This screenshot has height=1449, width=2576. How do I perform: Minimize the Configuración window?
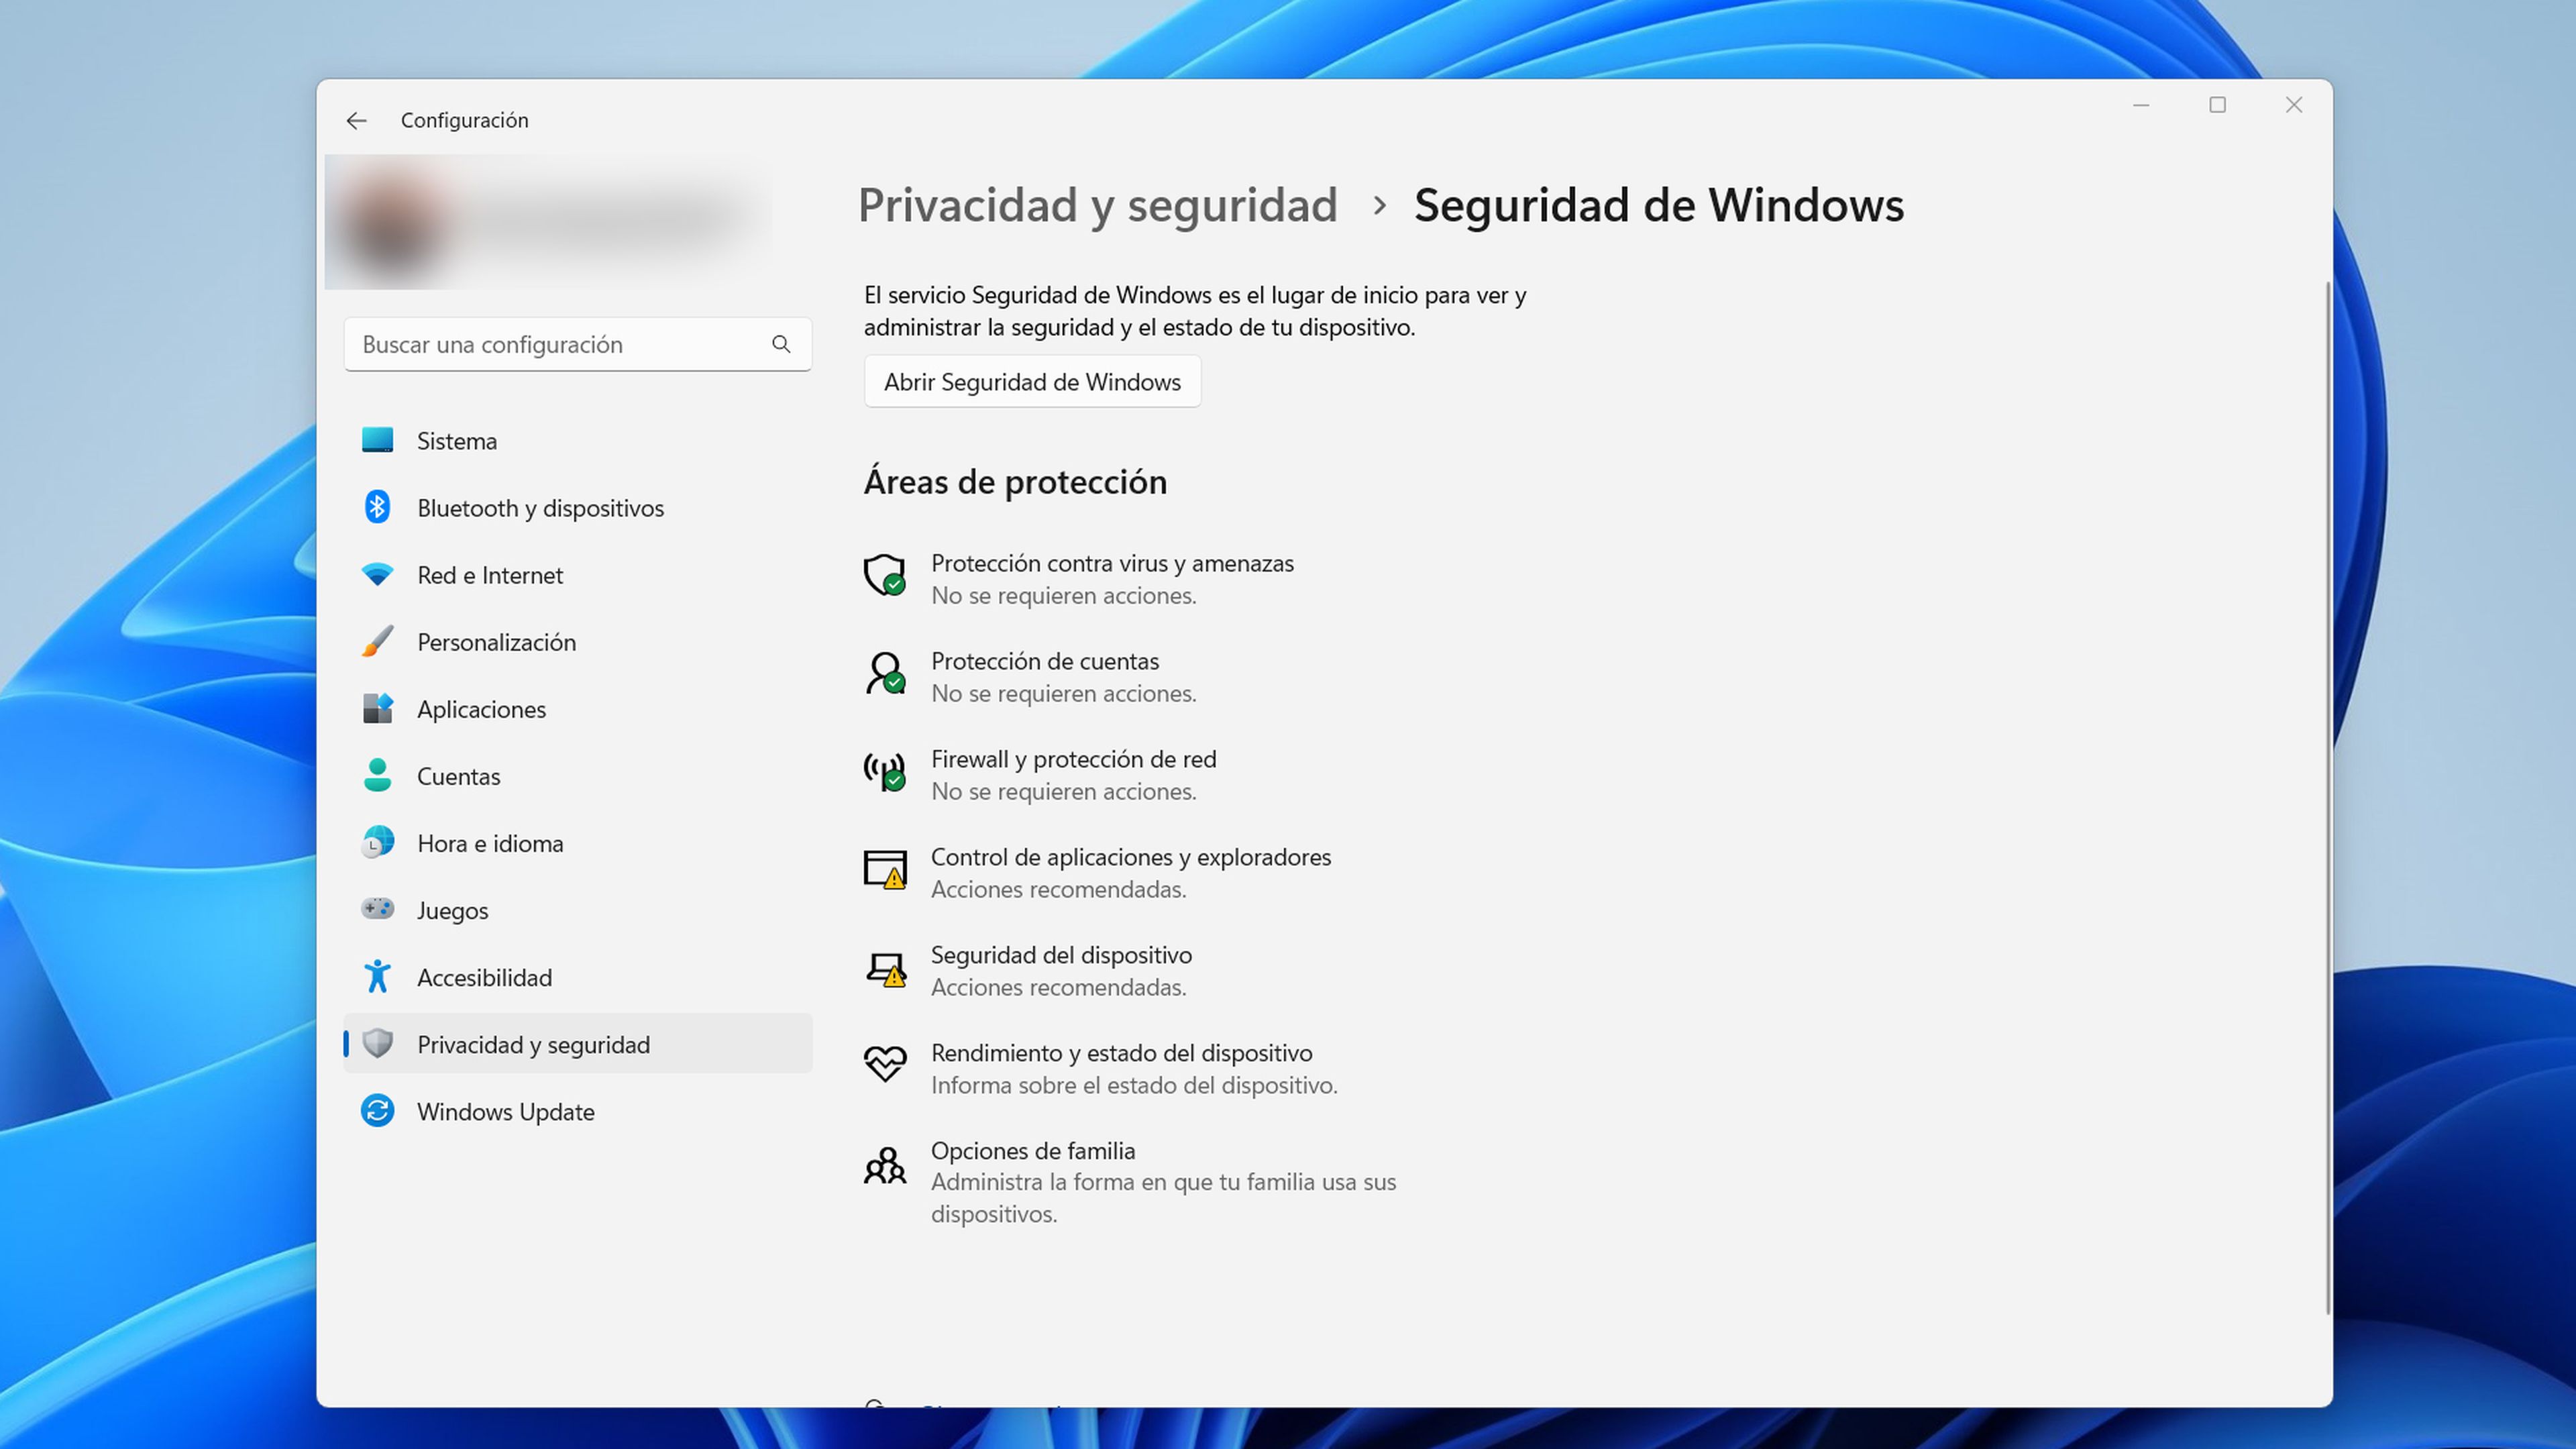[2141, 105]
